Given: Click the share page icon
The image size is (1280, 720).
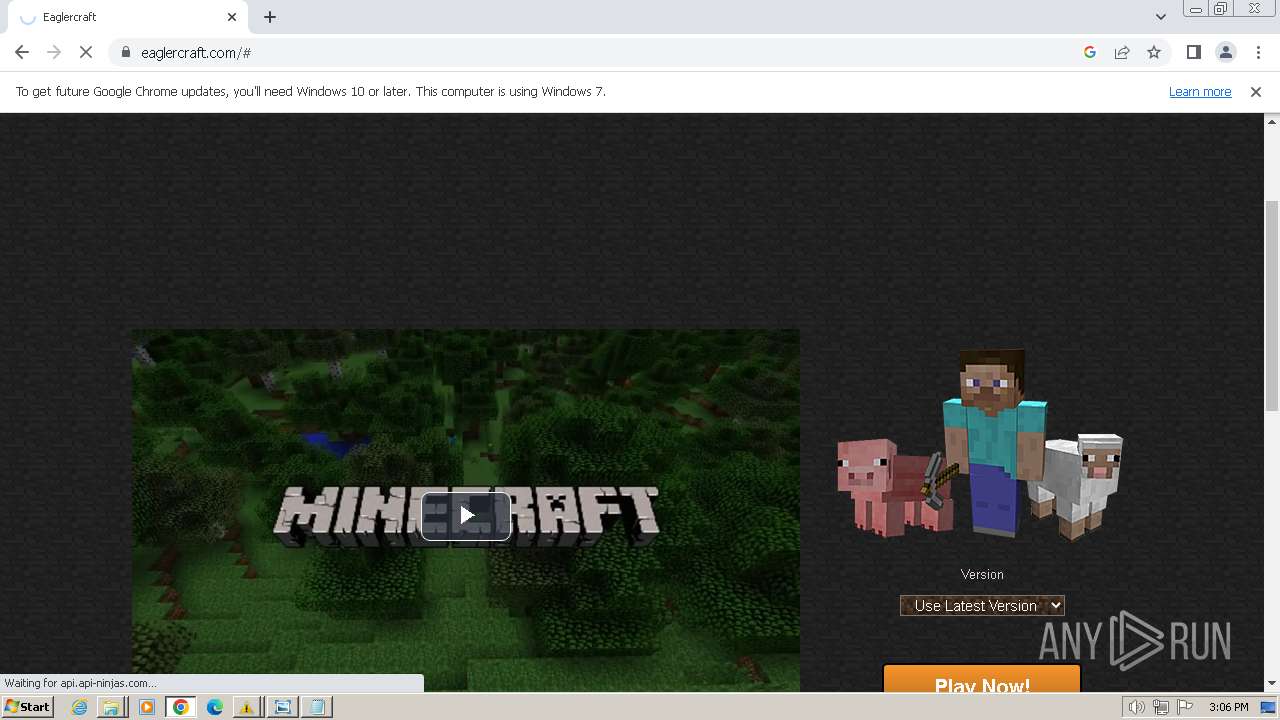Looking at the screenshot, I should click(x=1122, y=52).
